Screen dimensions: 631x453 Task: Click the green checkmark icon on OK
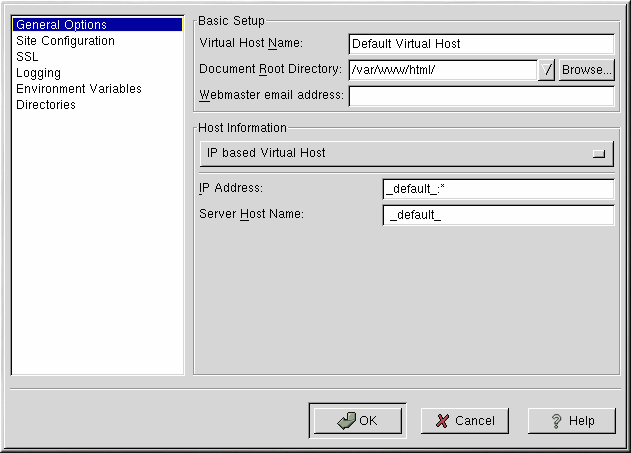pyautogui.click(x=346, y=421)
